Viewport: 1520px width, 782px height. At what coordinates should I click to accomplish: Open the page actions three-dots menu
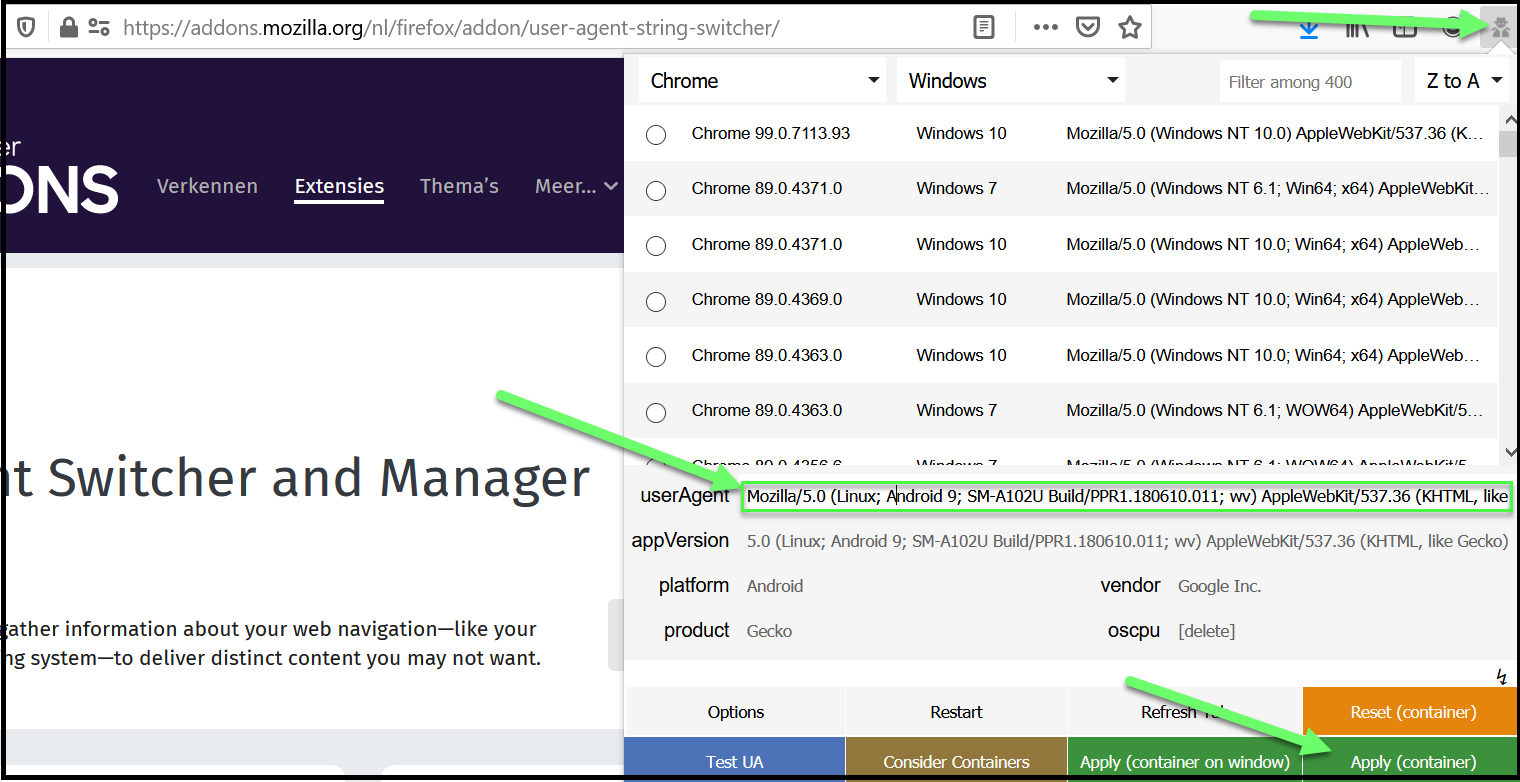1045,28
